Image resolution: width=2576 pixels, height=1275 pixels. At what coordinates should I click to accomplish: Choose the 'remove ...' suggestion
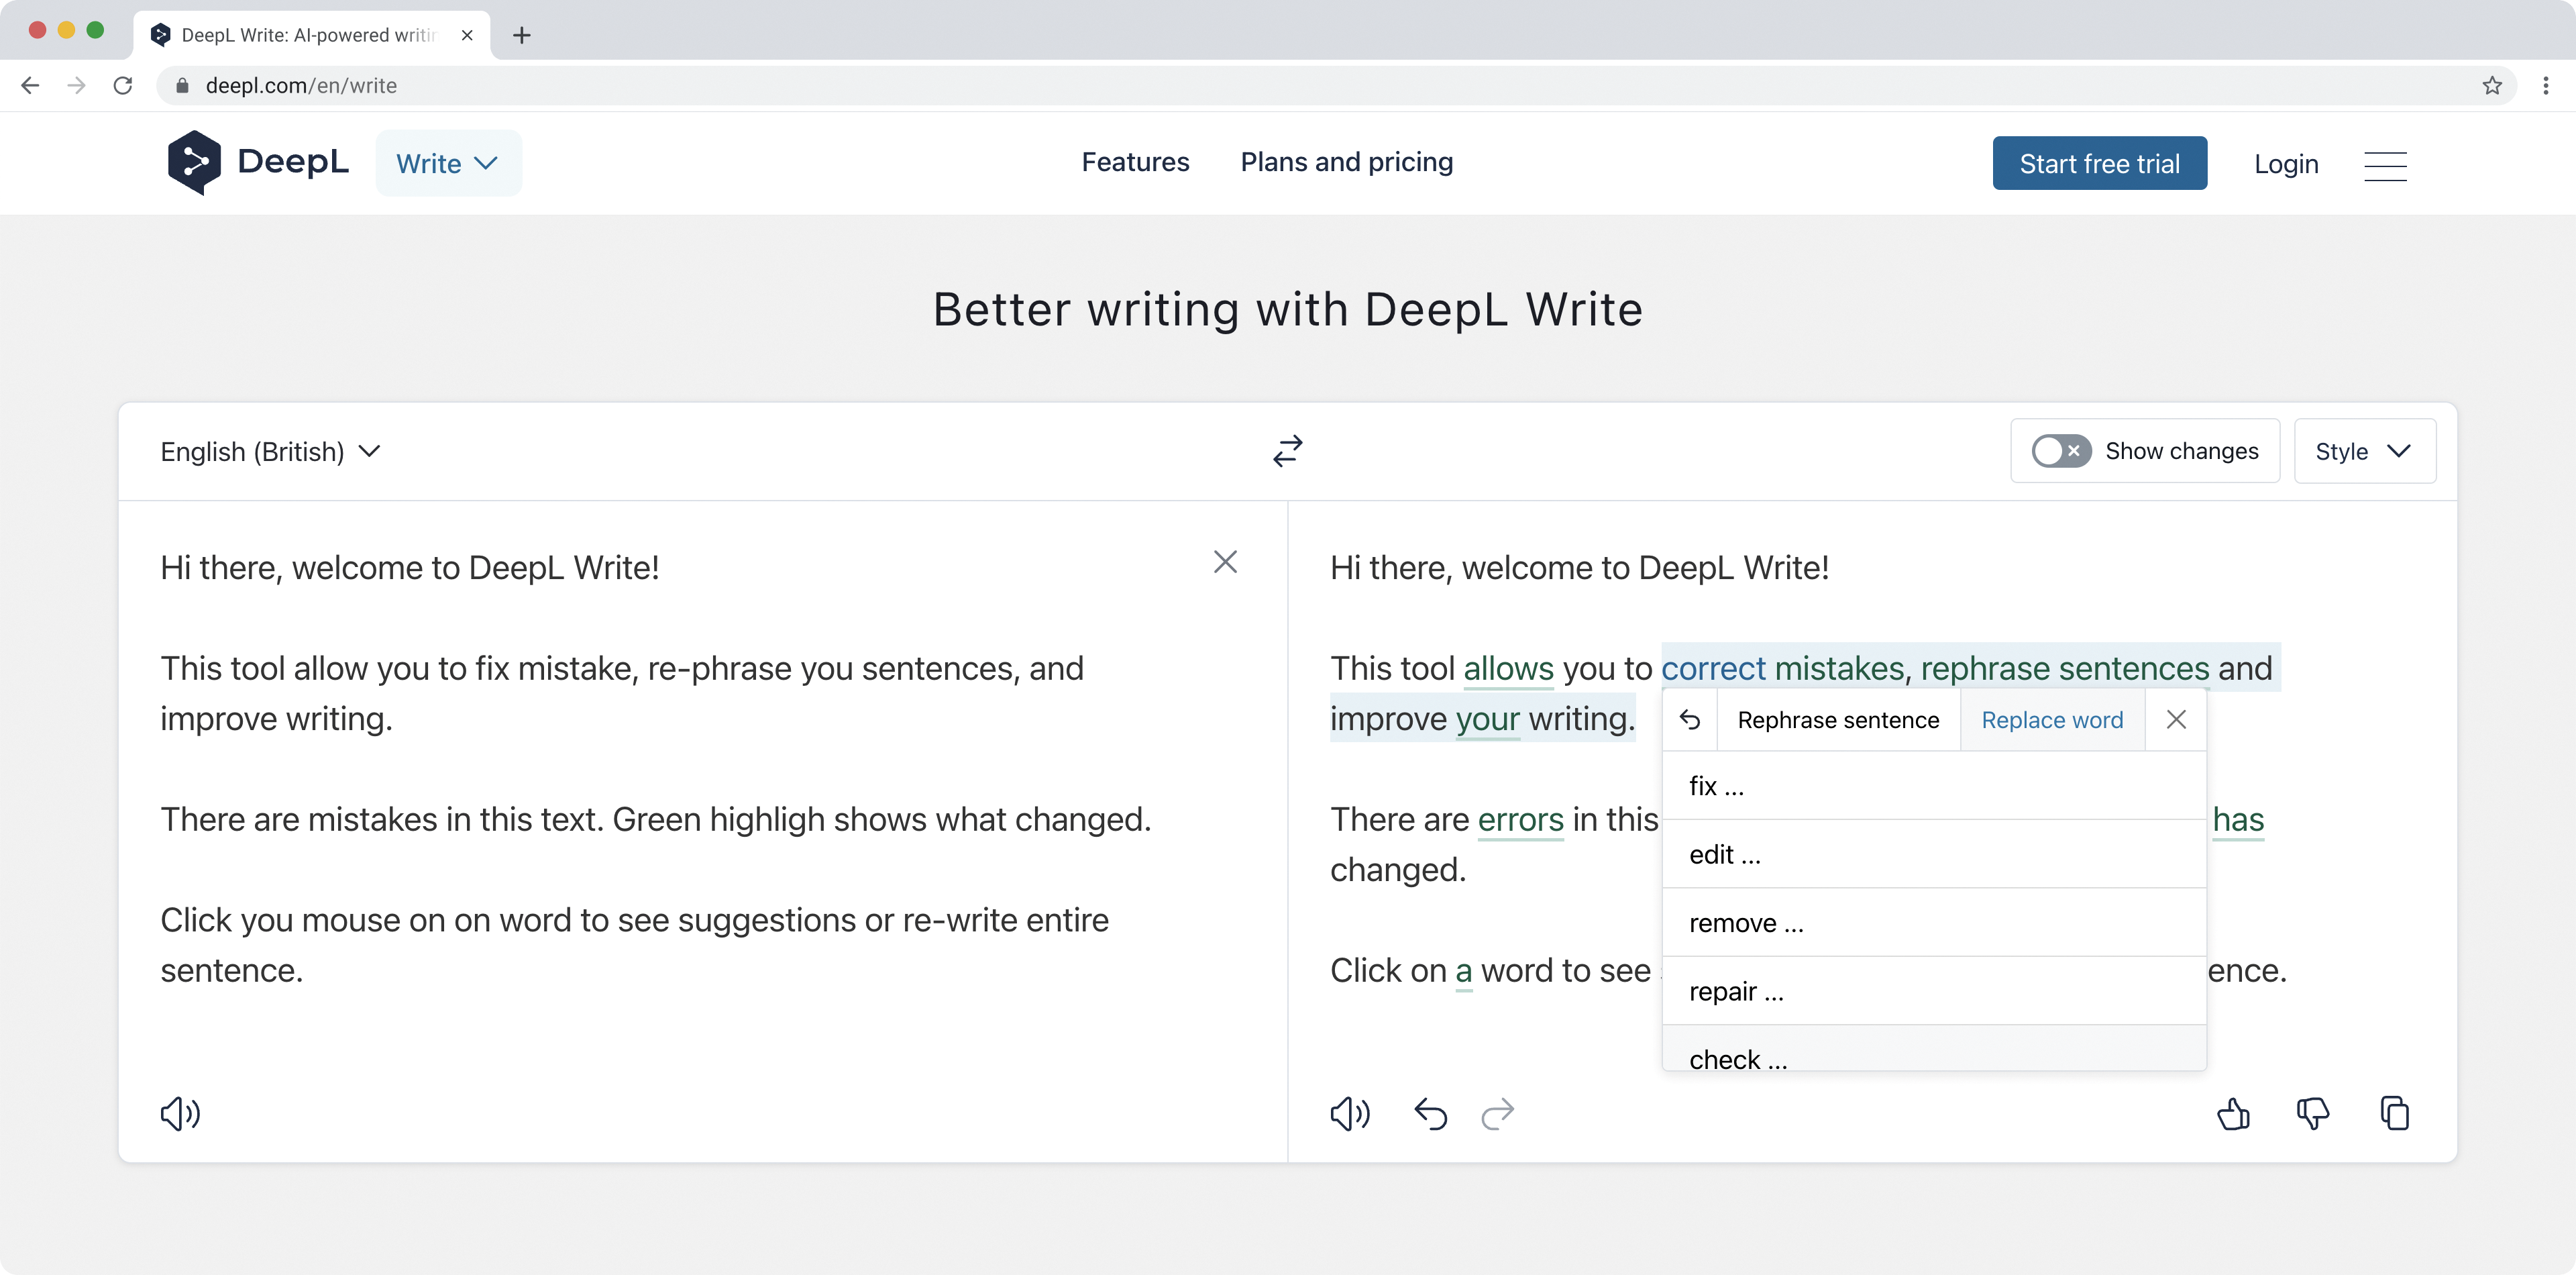(1934, 923)
